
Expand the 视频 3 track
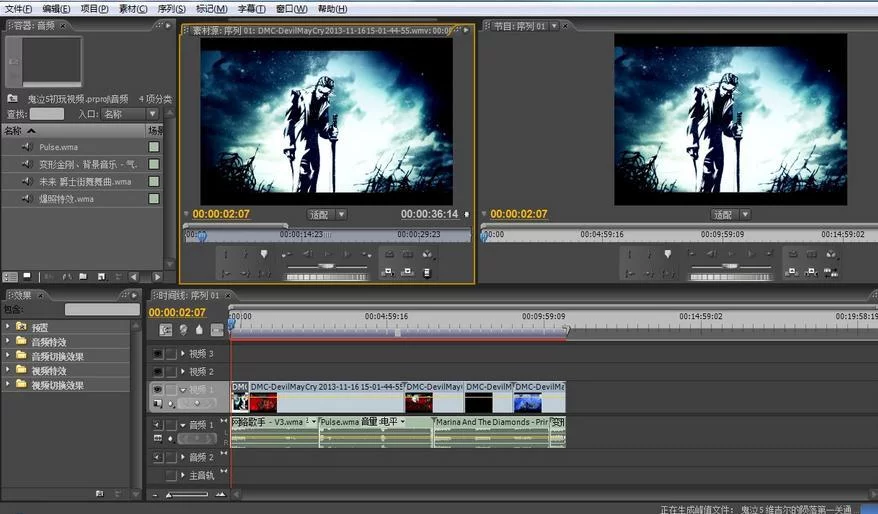pyautogui.click(x=183, y=354)
